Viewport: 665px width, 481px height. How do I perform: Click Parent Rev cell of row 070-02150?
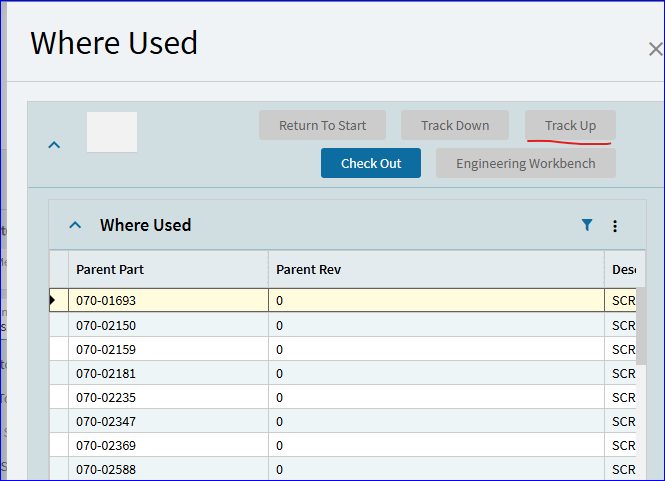click(436, 325)
